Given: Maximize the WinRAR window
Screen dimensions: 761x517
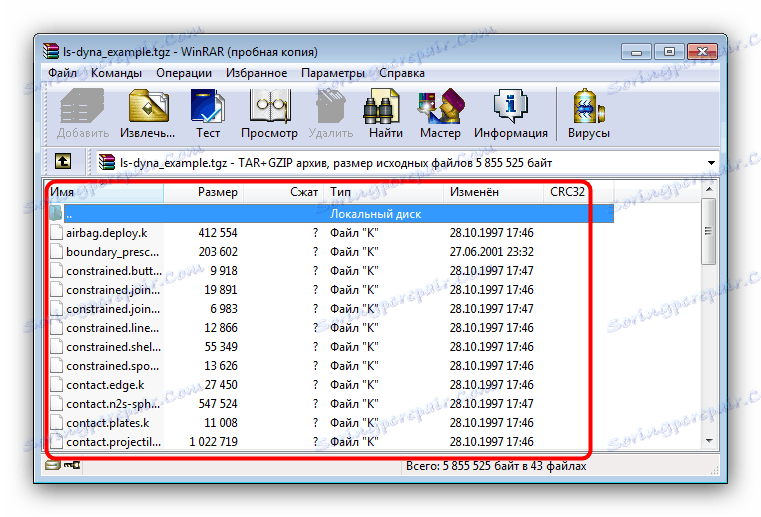Looking at the screenshot, I should pos(669,51).
